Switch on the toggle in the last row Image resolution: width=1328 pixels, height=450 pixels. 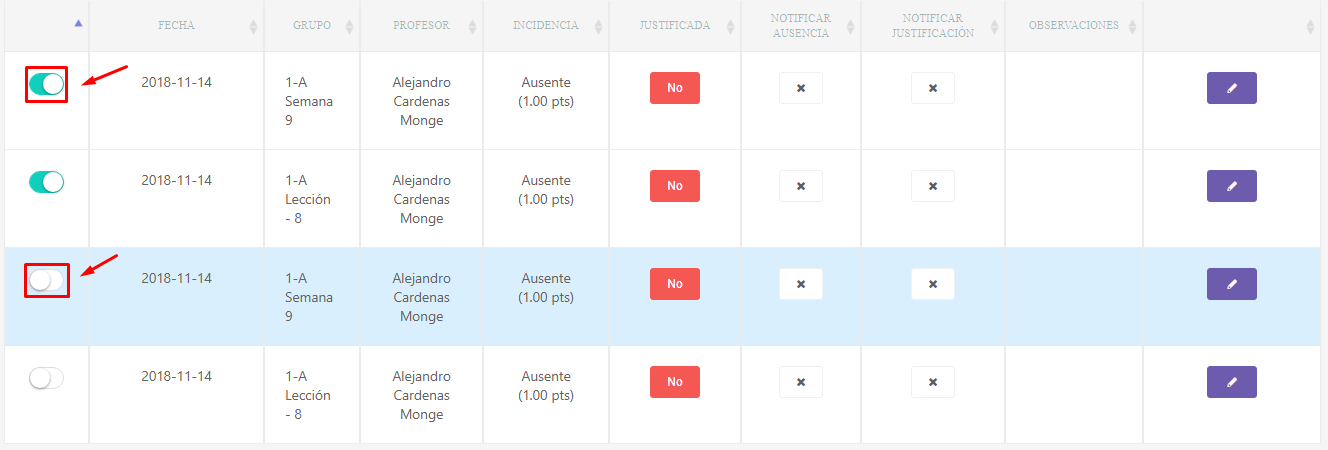[46, 378]
